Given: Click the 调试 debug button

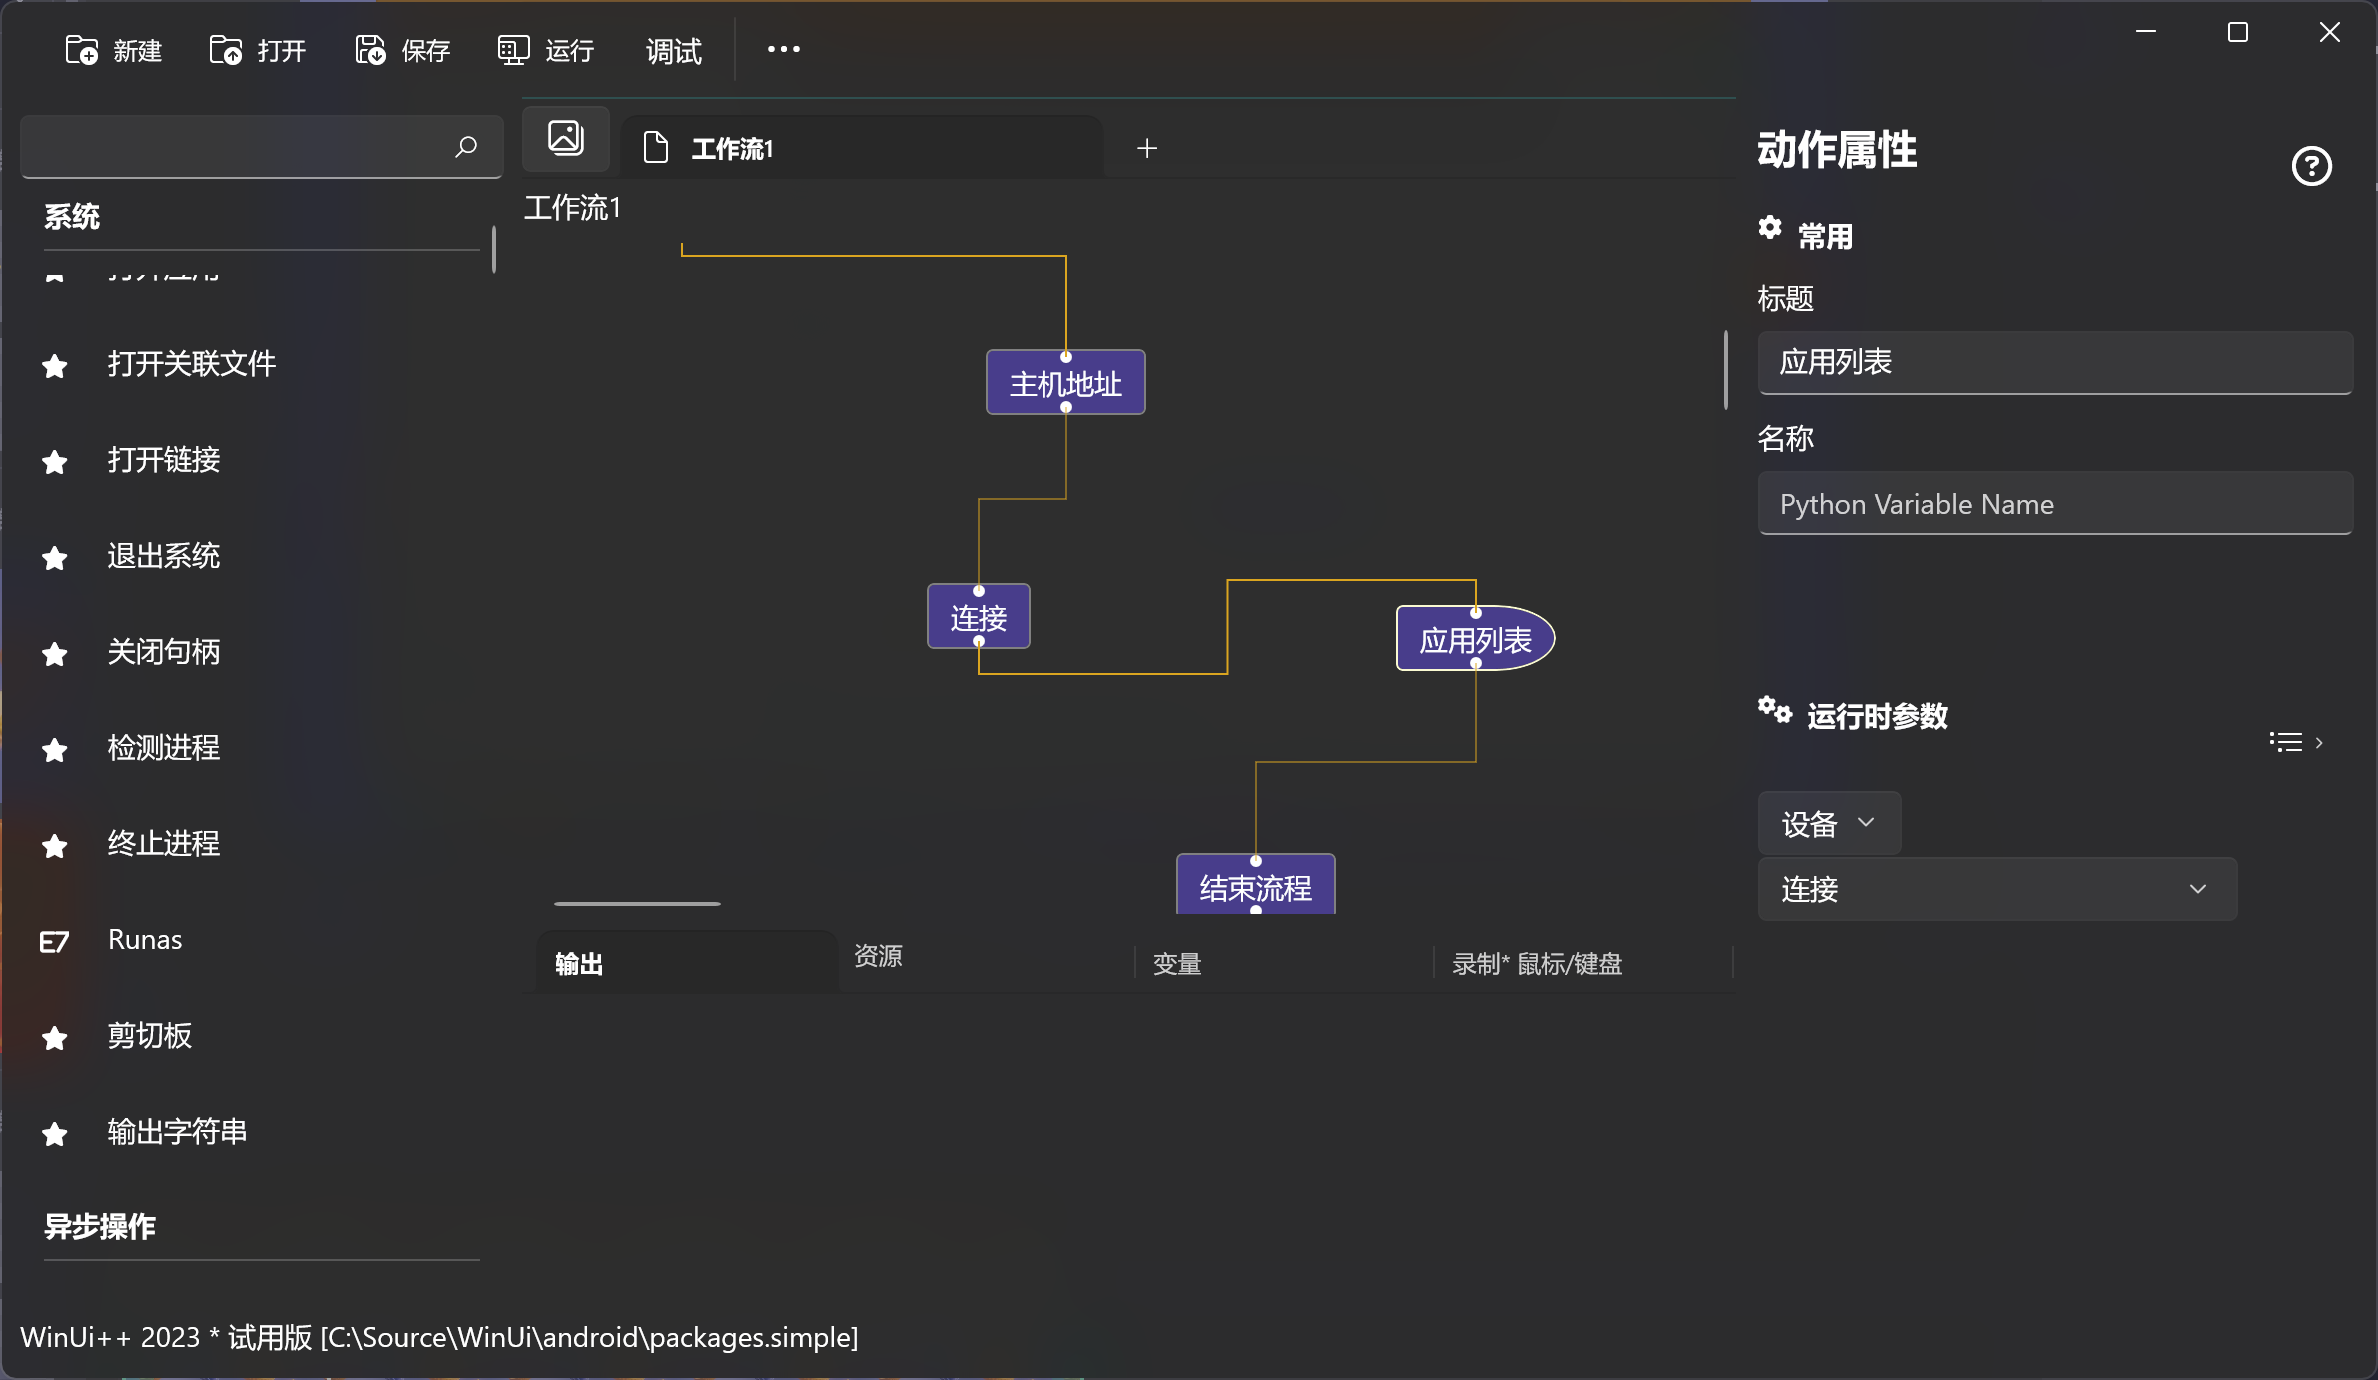Looking at the screenshot, I should tap(673, 50).
